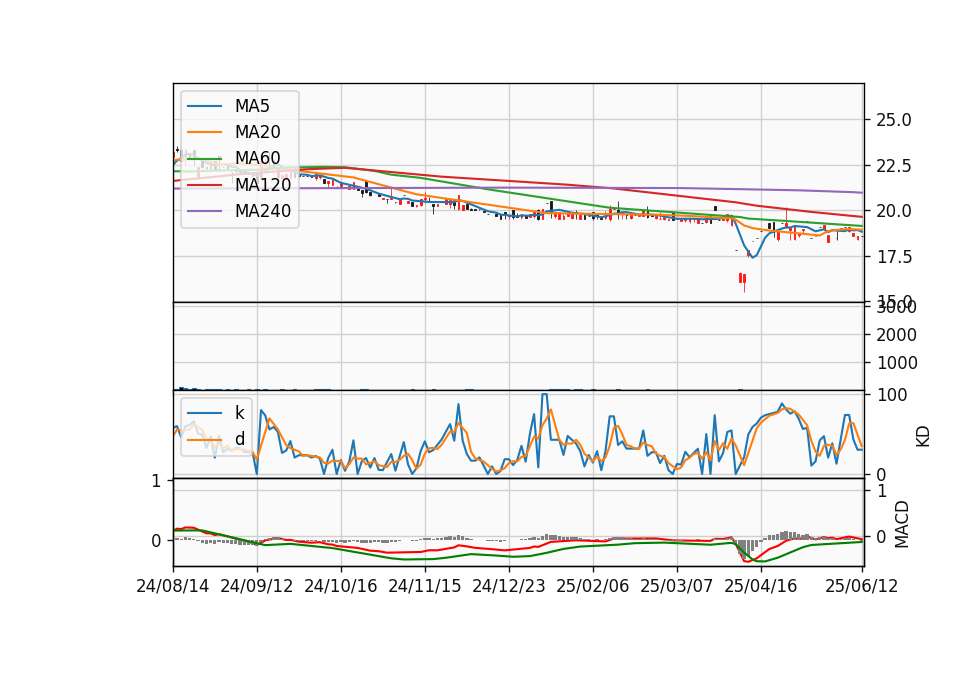The height and width of the screenshot is (690, 960).
Task: Click the 22.5 price axis tick
Action: click(x=894, y=166)
